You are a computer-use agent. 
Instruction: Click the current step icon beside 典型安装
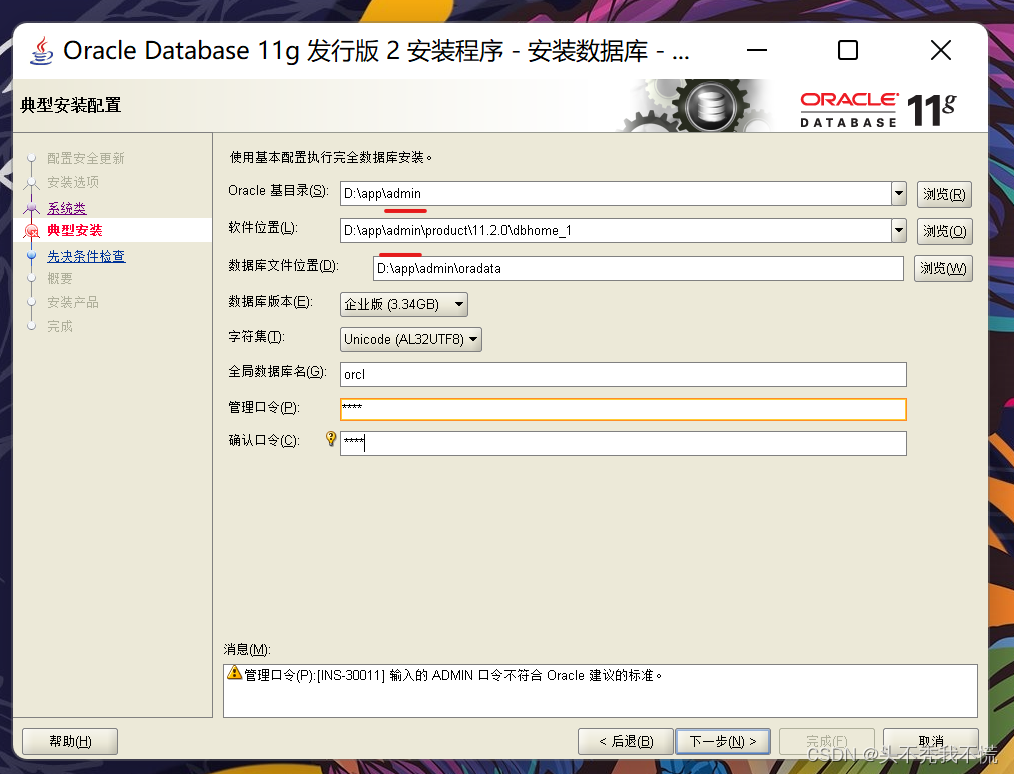pos(31,230)
